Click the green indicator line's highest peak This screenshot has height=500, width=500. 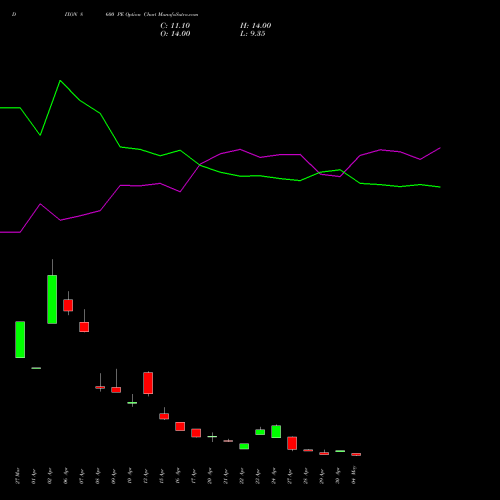[x=60, y=81]
